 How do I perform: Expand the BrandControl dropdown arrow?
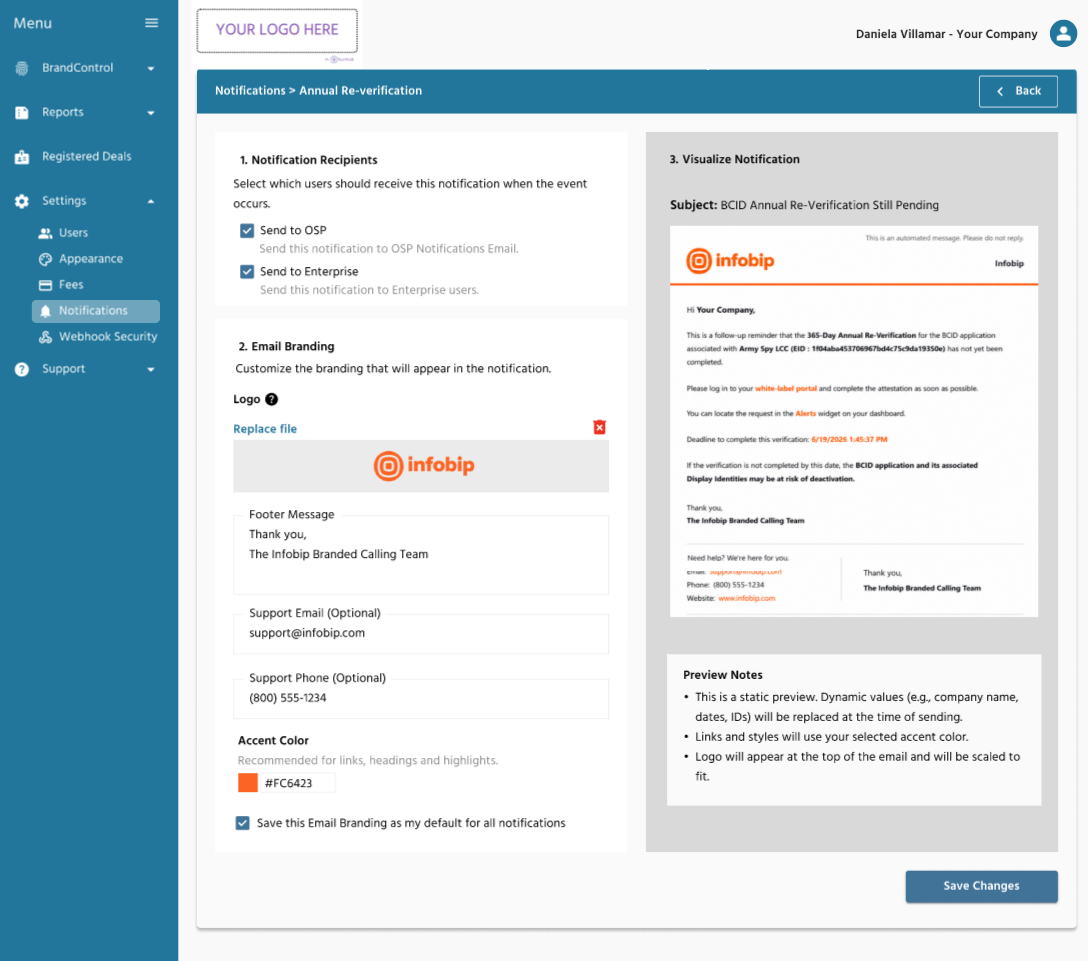[151, 69]
